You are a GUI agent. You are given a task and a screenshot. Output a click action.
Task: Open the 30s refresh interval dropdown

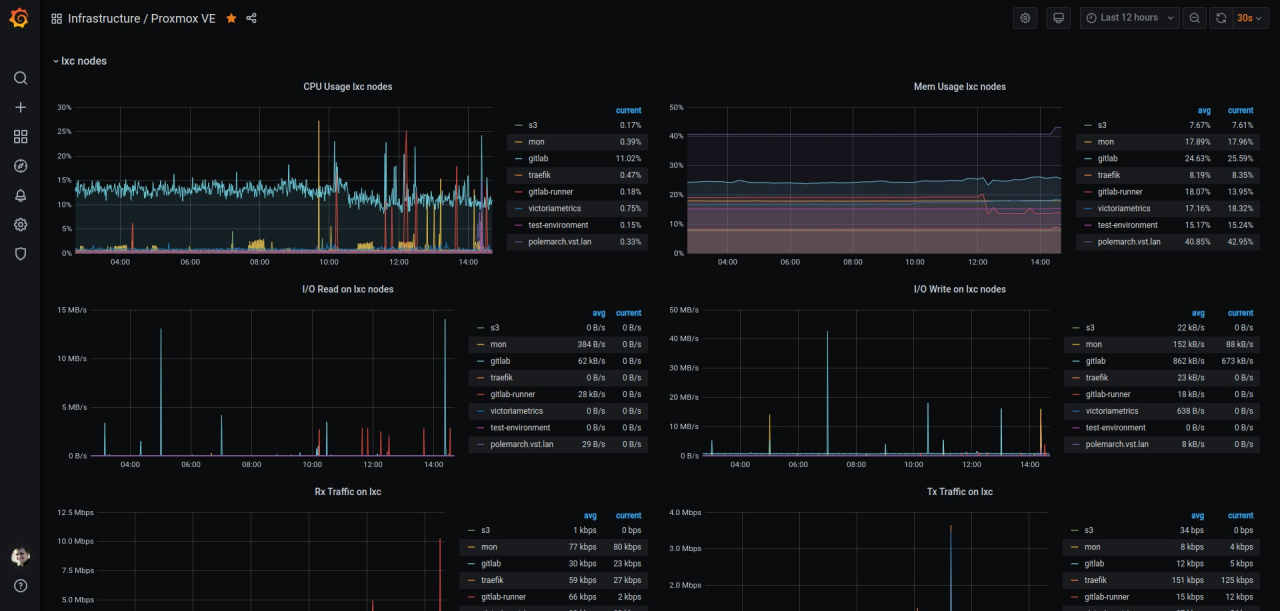click(1251, 18)
